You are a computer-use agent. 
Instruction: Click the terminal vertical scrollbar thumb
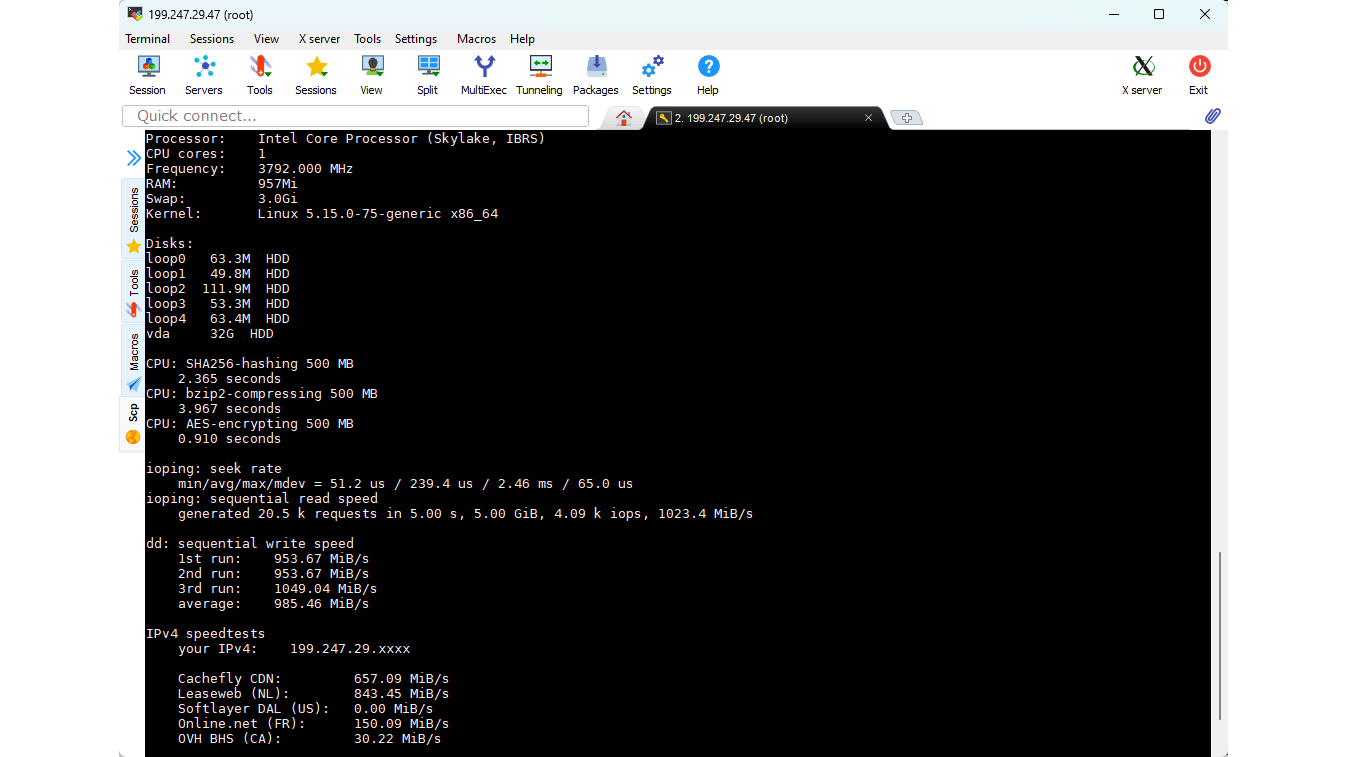[1219, 635]
